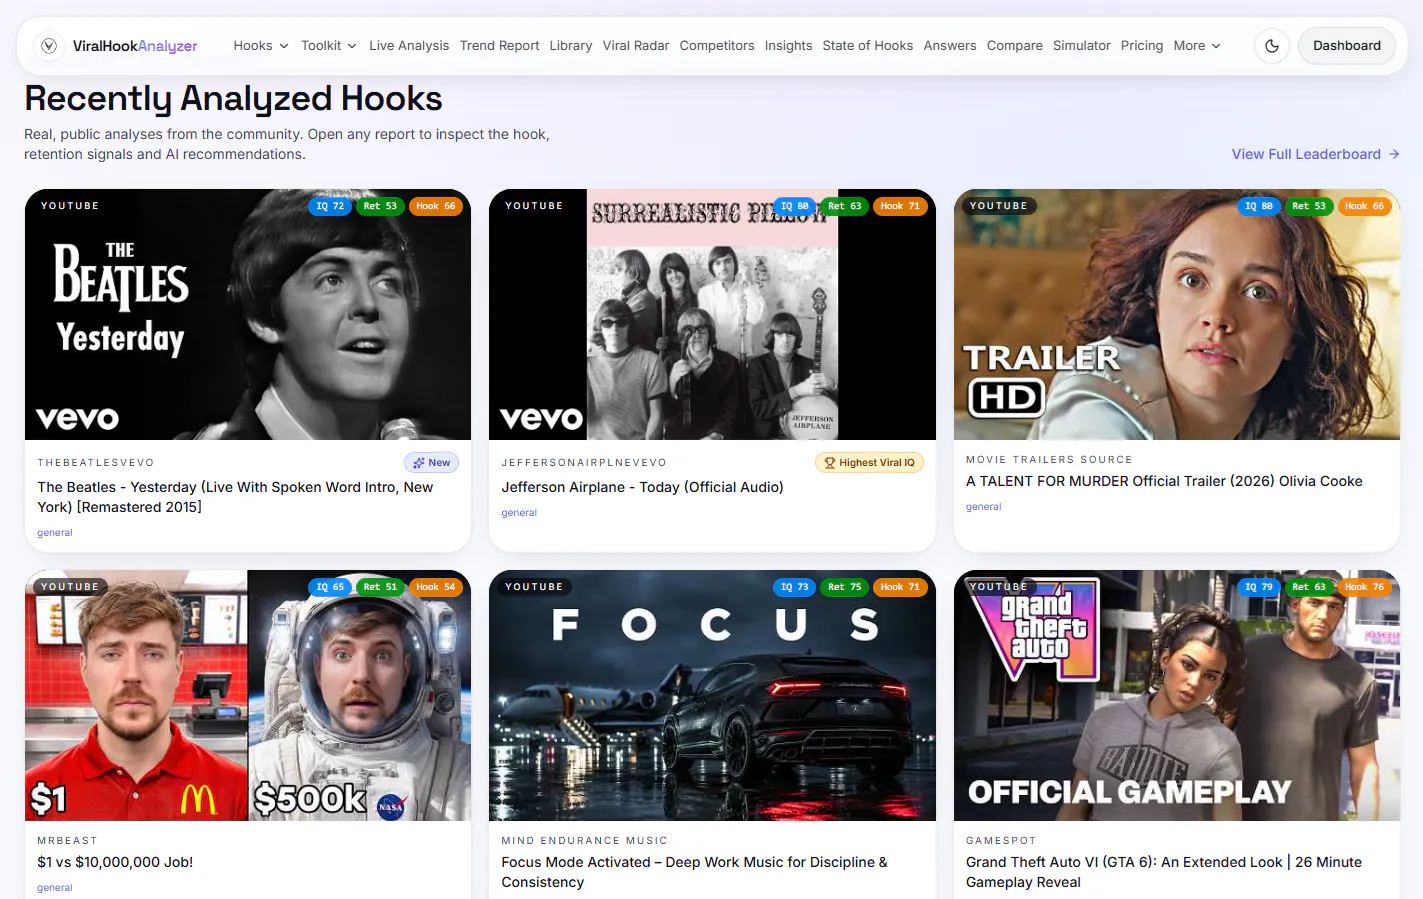Image resolution: width=1423 pixels, height=899 pixels.
Task: Open "Focus Mode Activated" report title
Action: pyautogui.click(x=694, y=872)
